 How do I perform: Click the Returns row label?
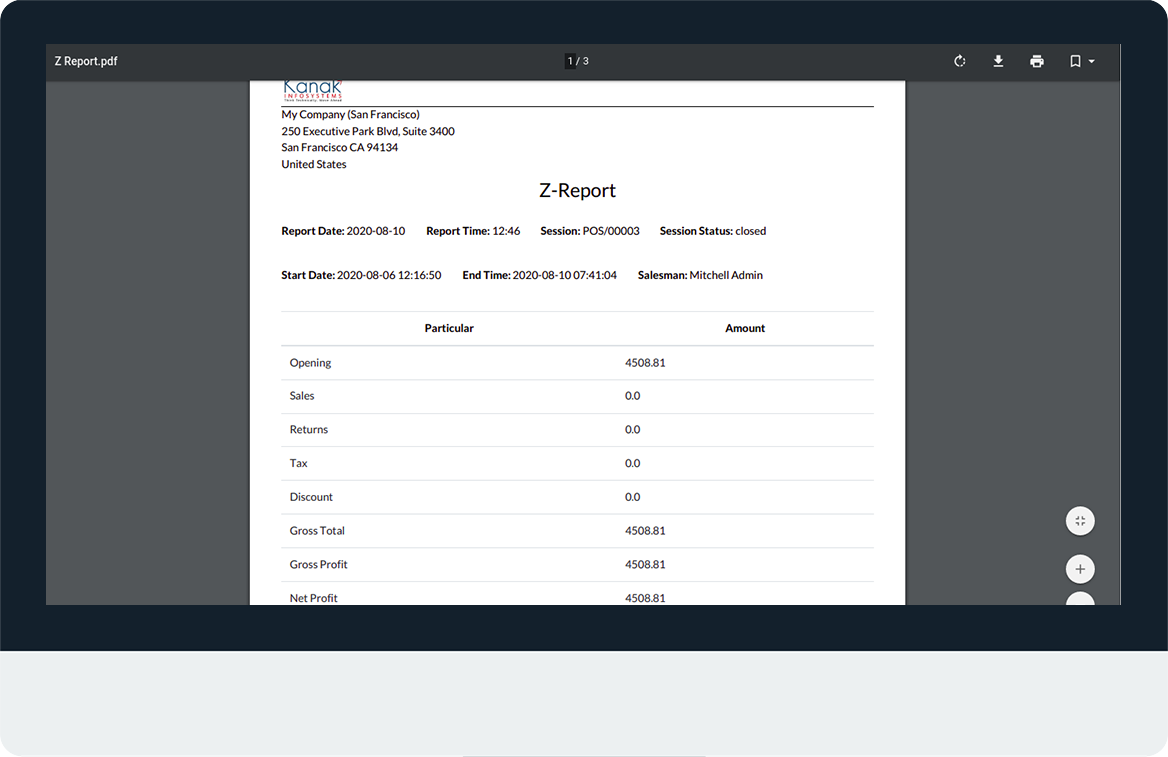[308, 429]
